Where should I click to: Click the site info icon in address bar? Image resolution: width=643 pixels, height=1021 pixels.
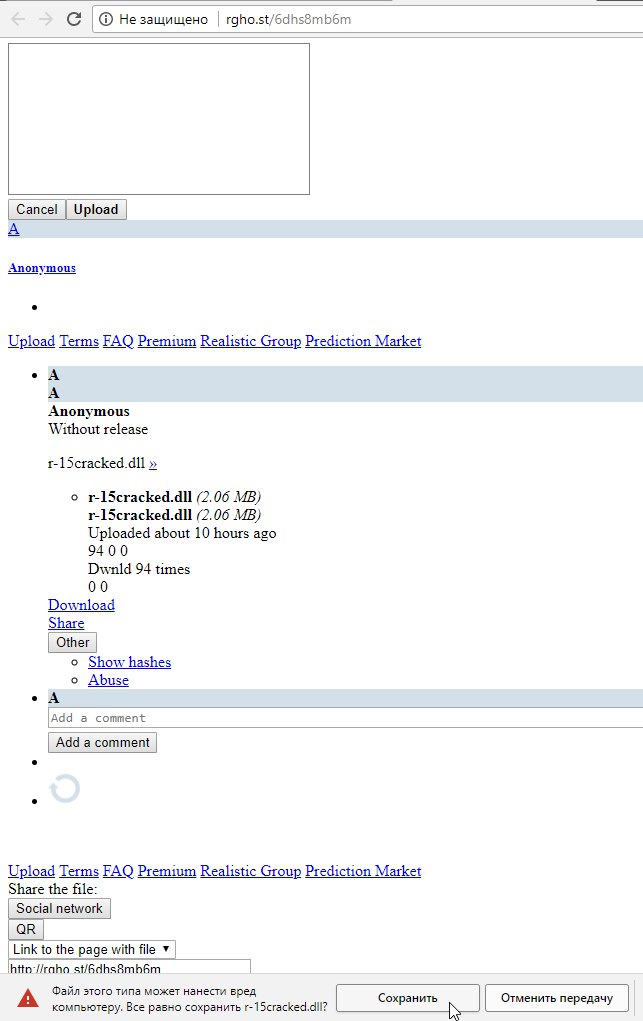point(106,20)
